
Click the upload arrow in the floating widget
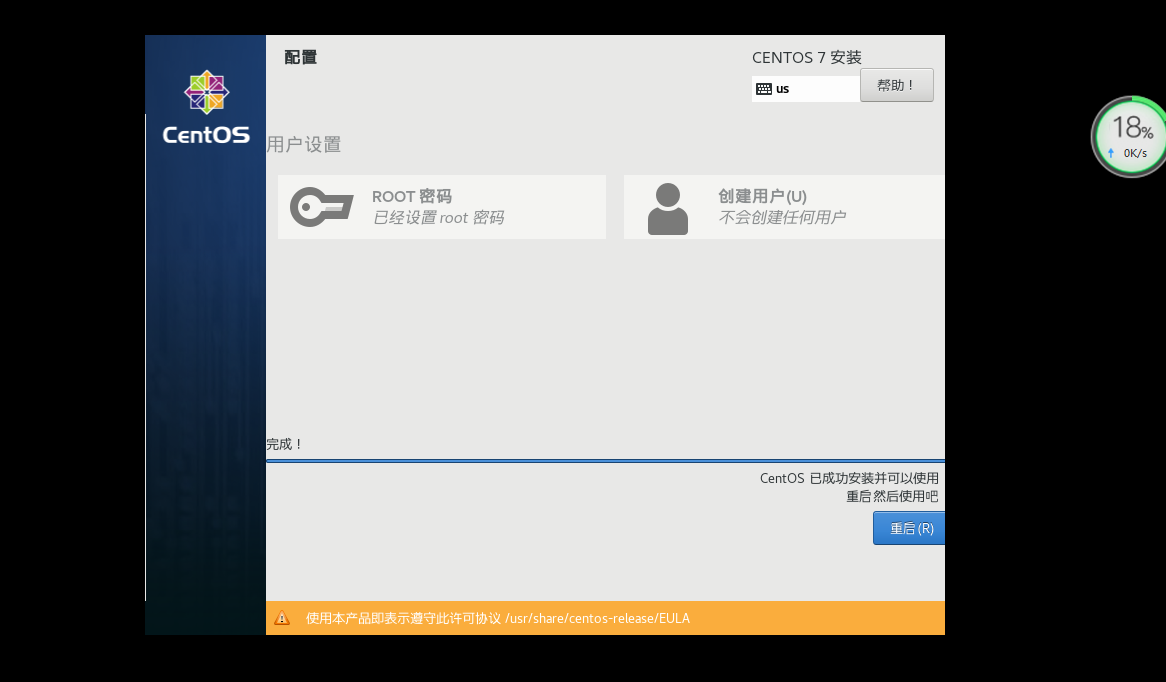pyautogui.click(x=1111, y=153)
